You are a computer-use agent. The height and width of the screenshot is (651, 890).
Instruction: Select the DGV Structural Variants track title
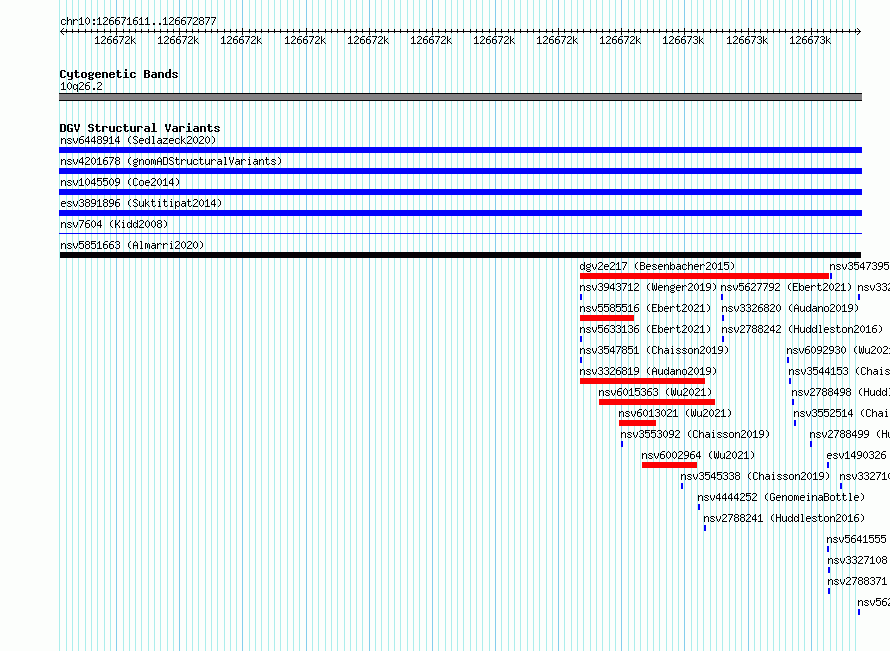tap(140, 128)
